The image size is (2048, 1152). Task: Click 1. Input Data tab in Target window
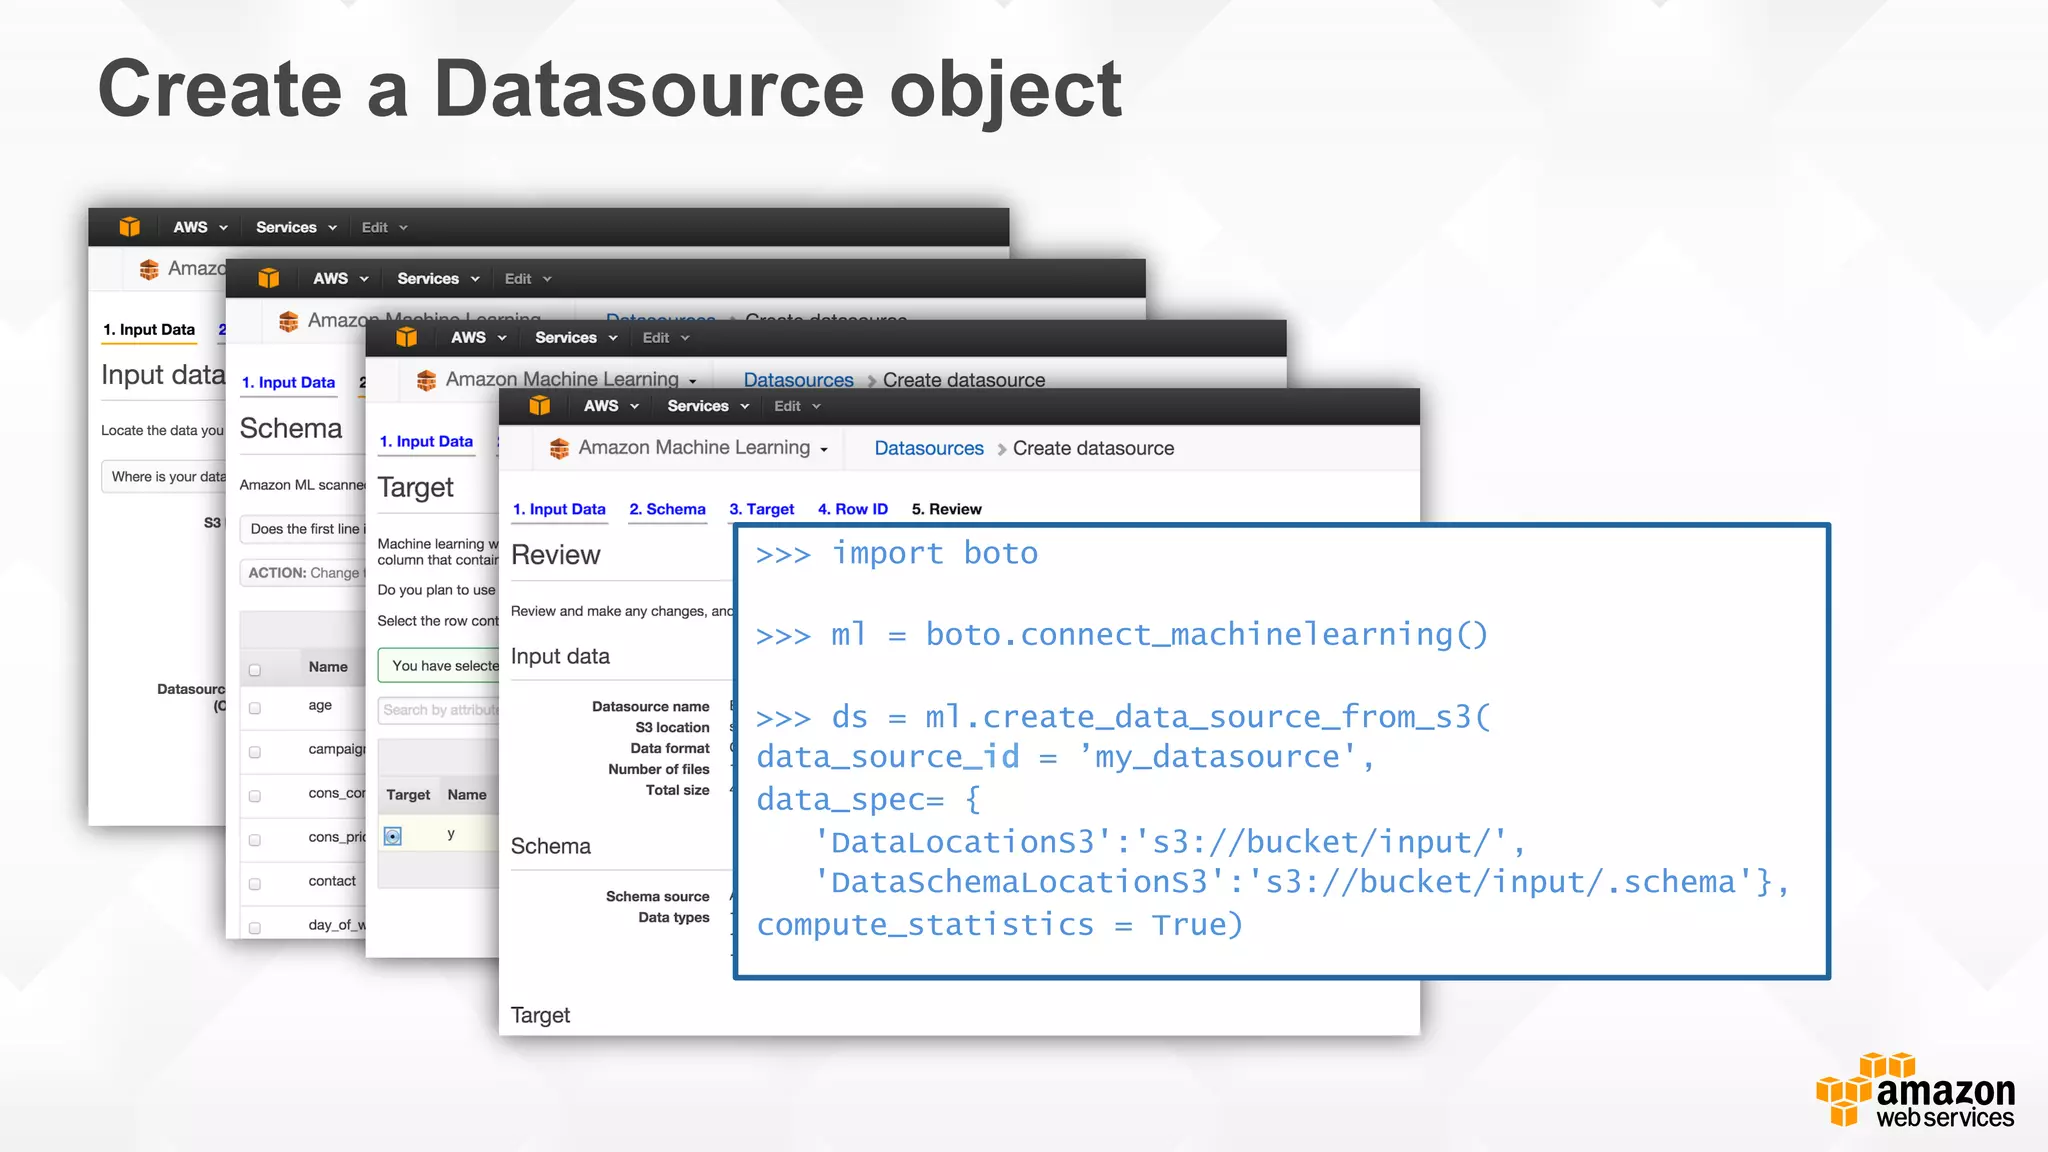click(x=426, y=441)
